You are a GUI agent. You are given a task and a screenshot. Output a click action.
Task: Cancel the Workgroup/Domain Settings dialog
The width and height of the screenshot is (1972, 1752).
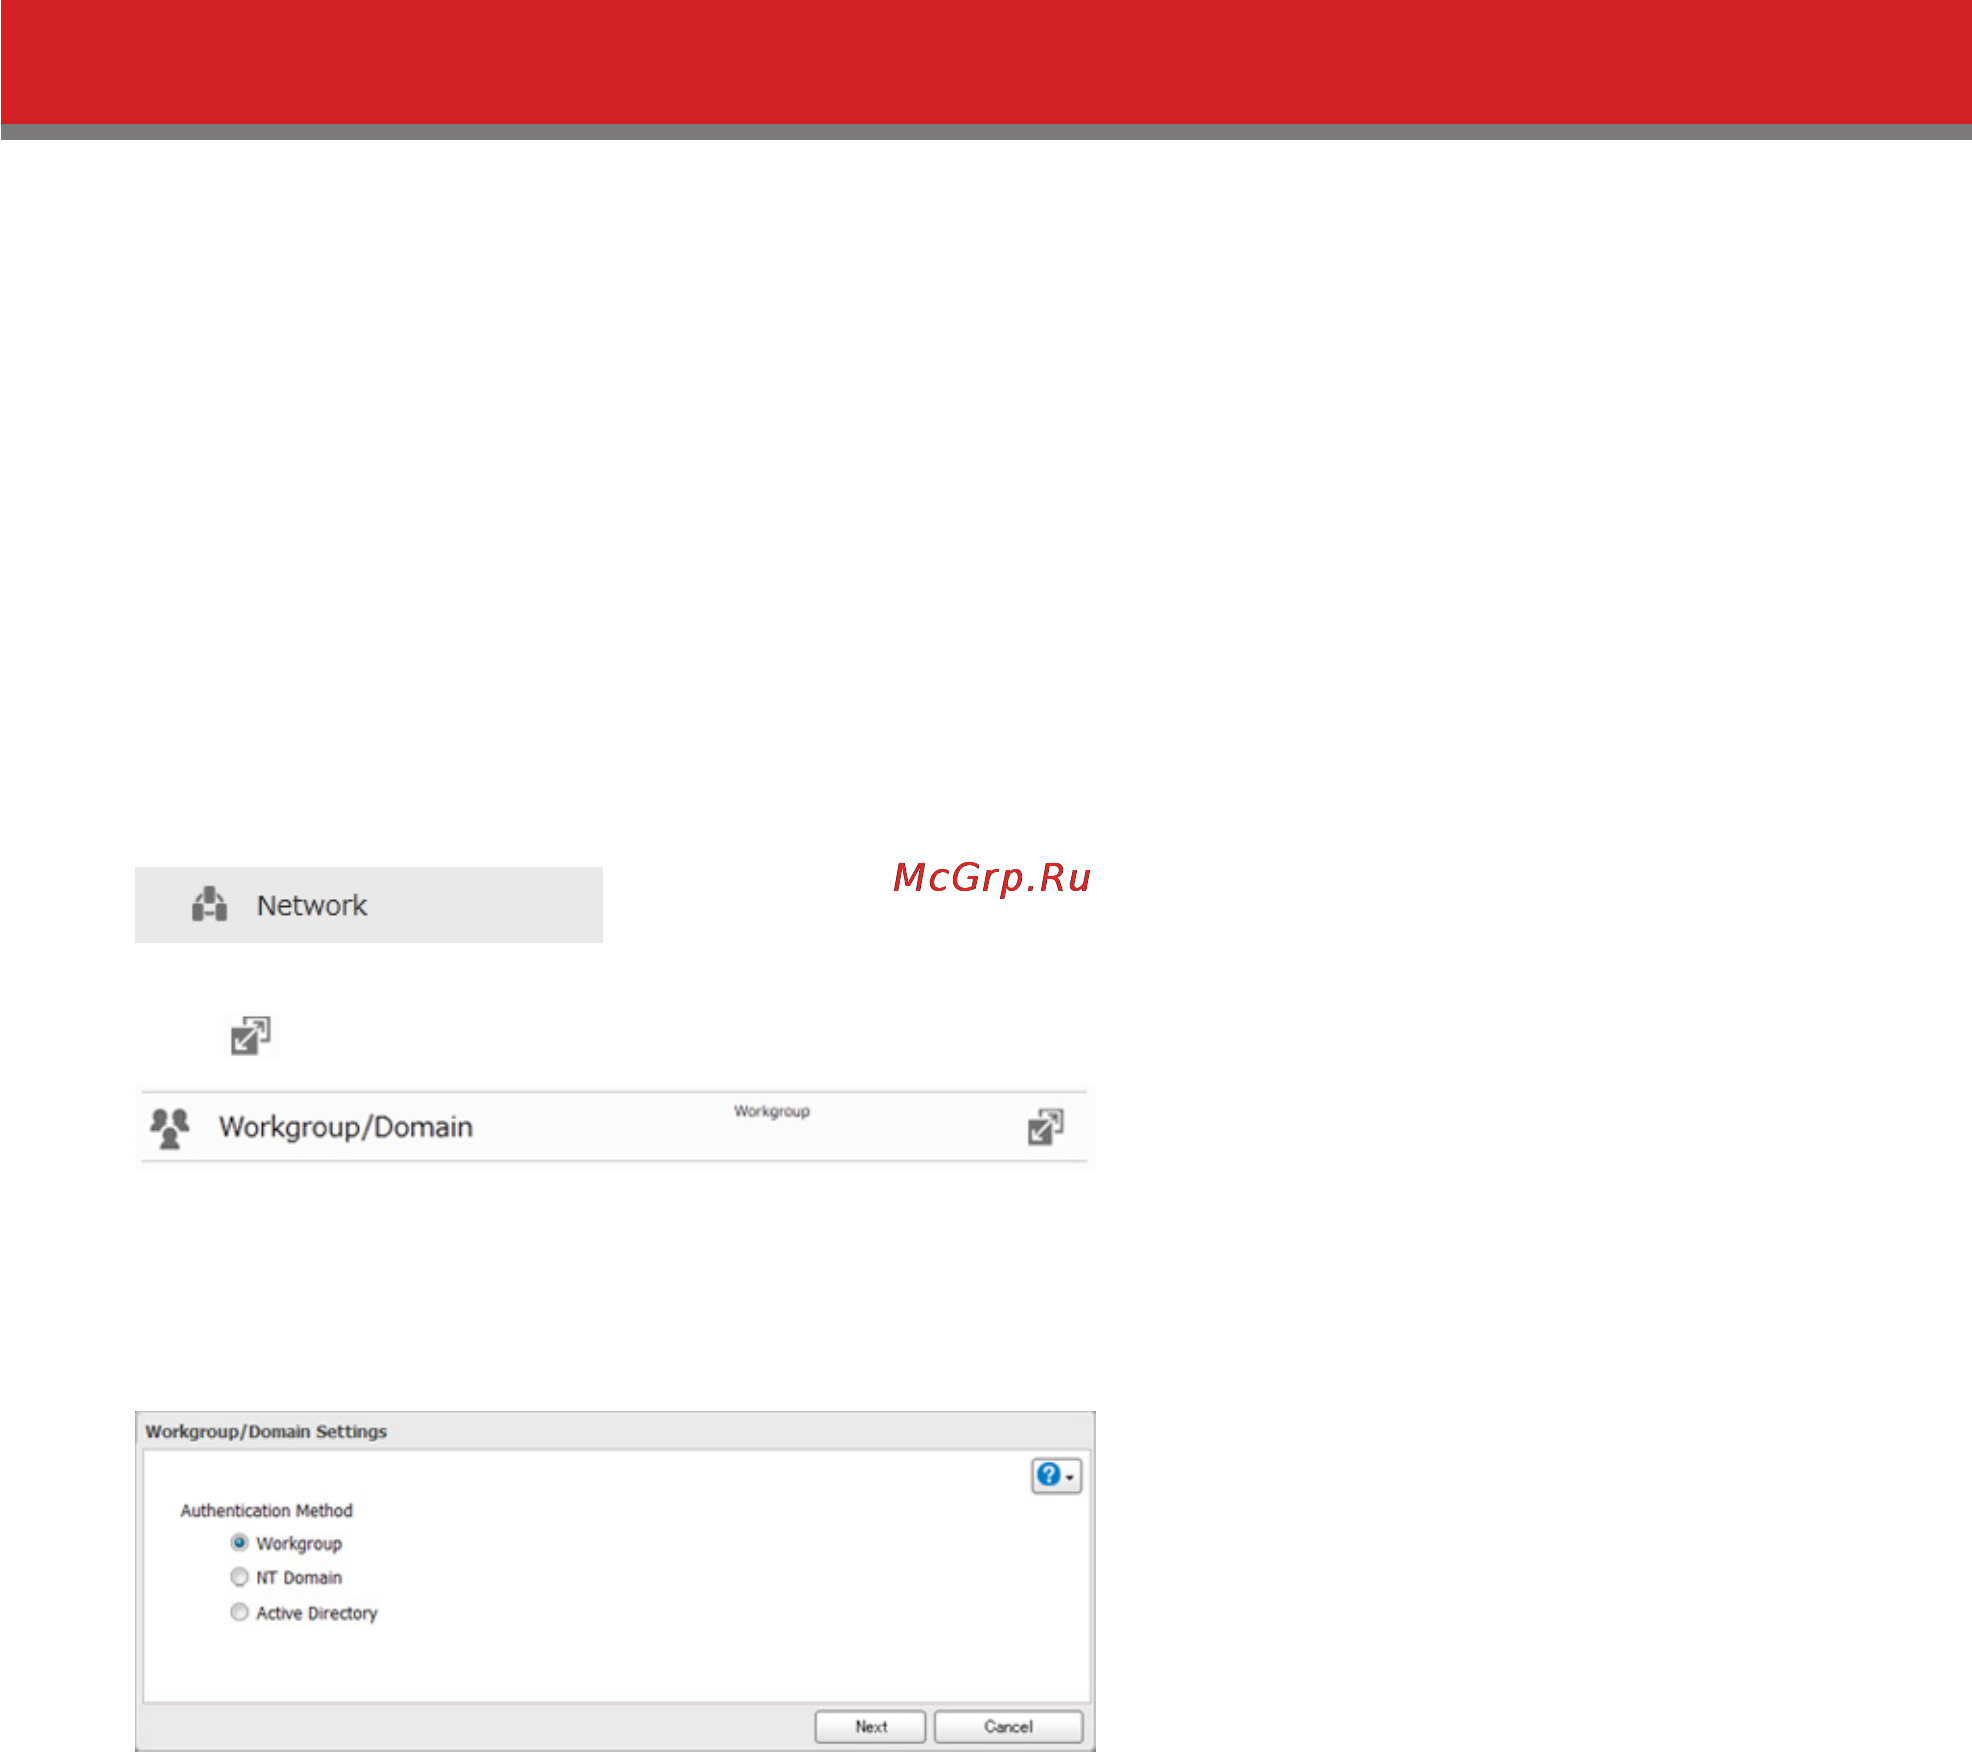pyautogui.click(x=1008, y=1726)
